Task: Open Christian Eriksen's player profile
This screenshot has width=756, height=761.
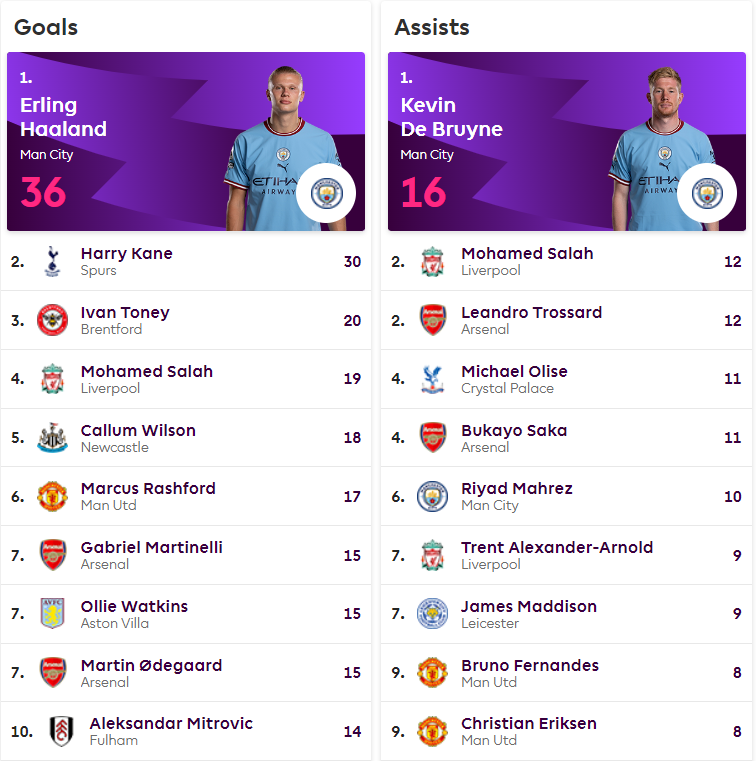Action: point(529,724)
